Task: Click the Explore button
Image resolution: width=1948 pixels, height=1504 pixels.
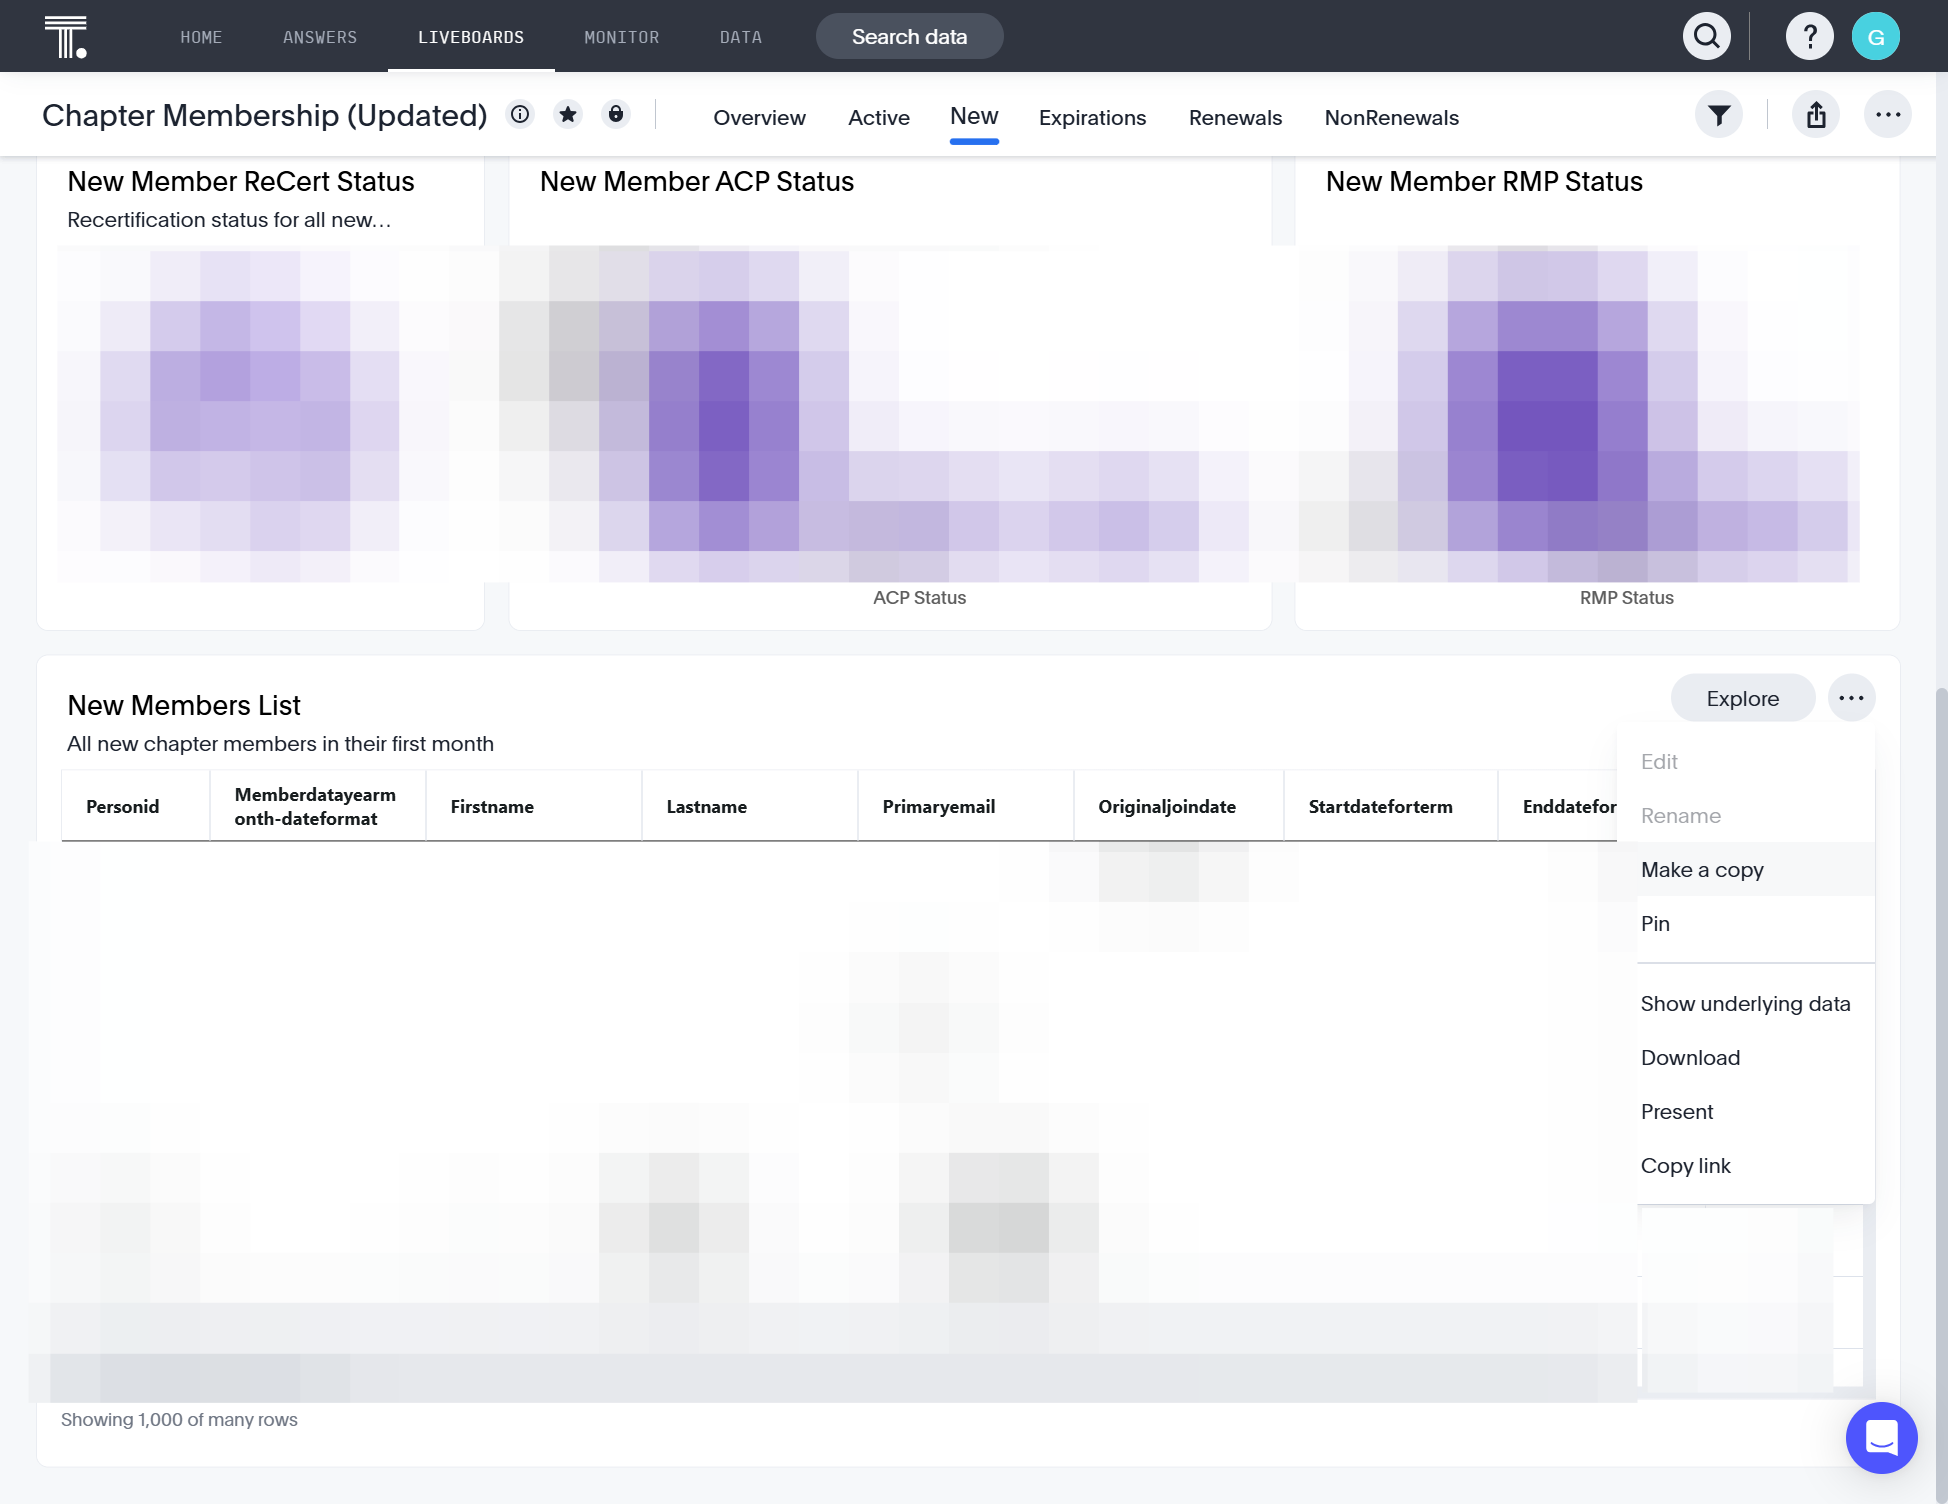Action: (x=1743, y=698)
